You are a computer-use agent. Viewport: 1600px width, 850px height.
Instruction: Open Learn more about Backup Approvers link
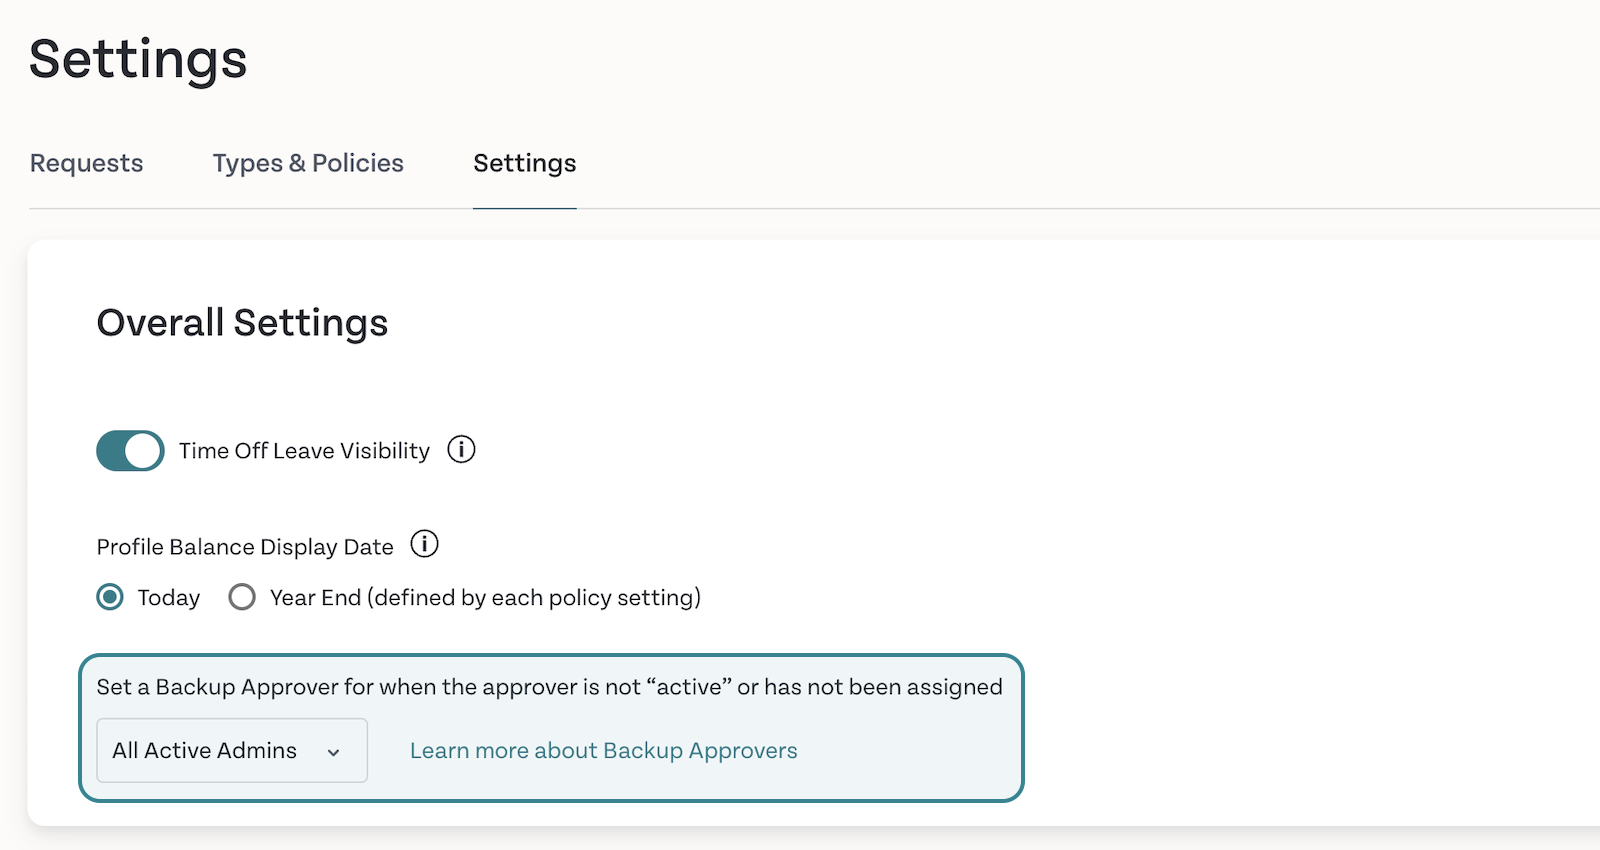coord(604,751)
